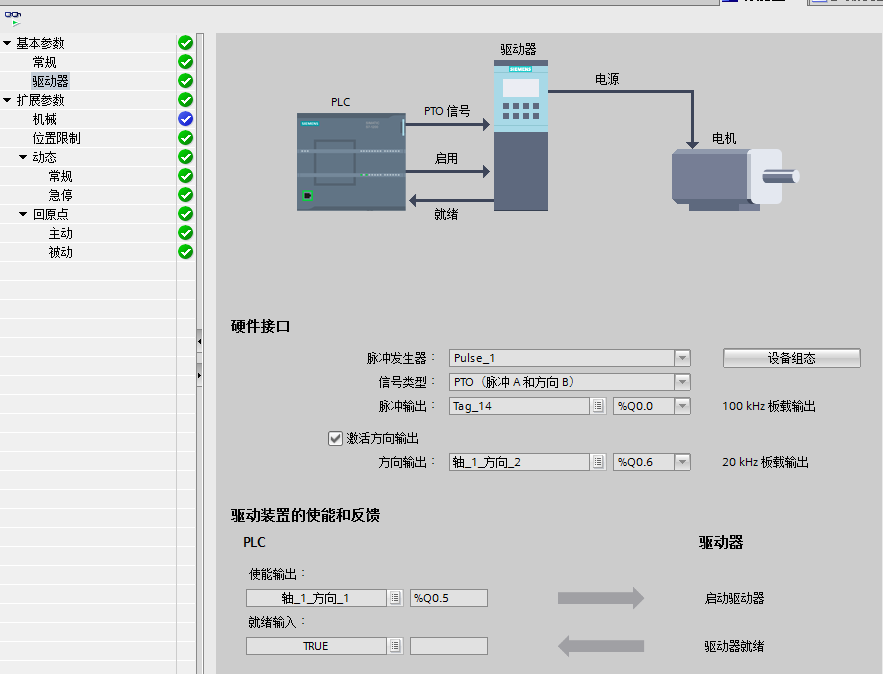Viewport: 883px width, 674px height.
Task: Select 位置限制 in the navigation tree
Action: coord(56,138)
